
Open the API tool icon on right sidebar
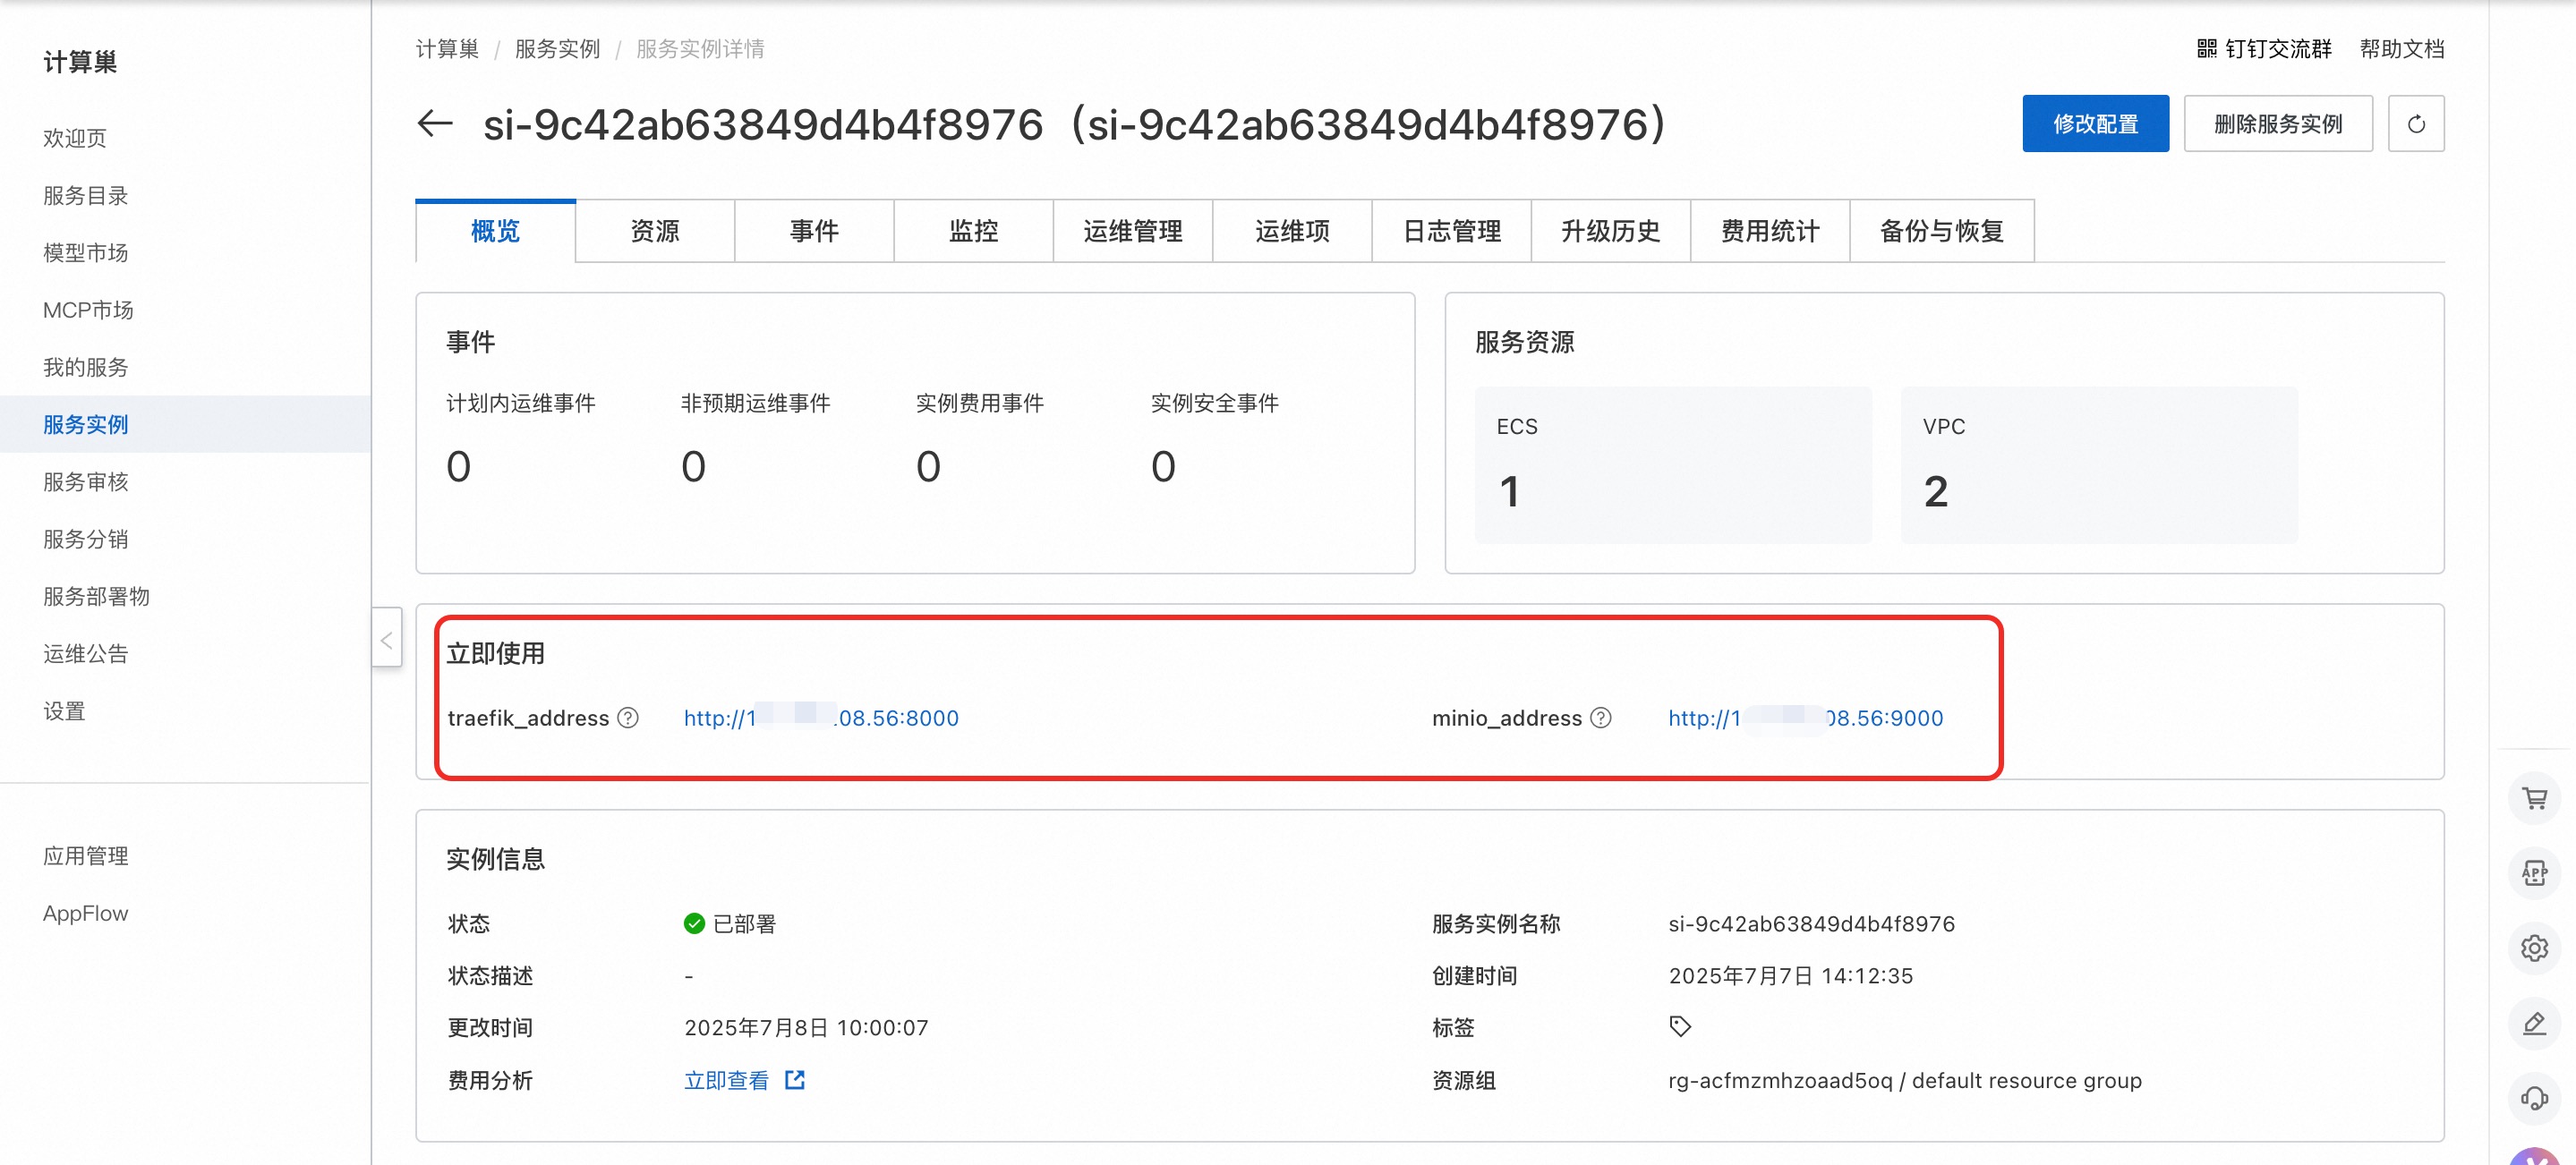(2533, 873)
